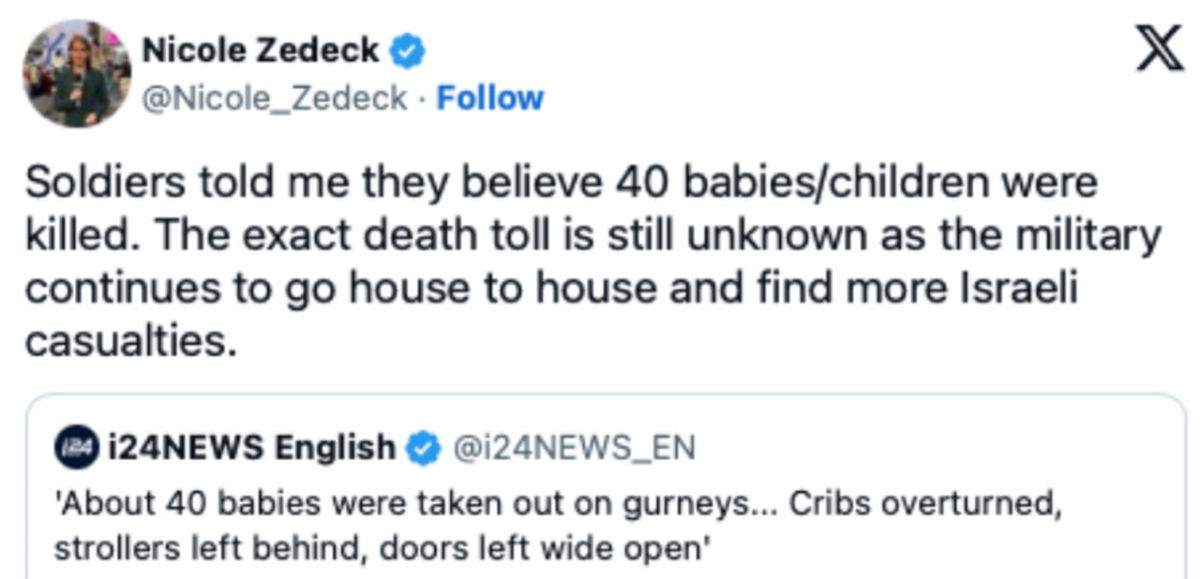Follow Nicole Zedeck's account
Image resolution: width=1200 pixels, height=579 pixels.
click(490, 98)
